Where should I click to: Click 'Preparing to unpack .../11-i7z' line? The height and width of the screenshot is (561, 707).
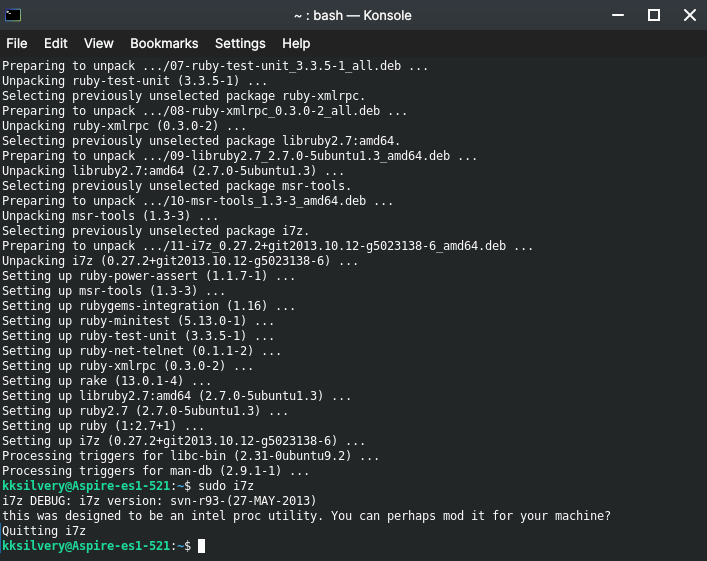[x=267, y=246]
